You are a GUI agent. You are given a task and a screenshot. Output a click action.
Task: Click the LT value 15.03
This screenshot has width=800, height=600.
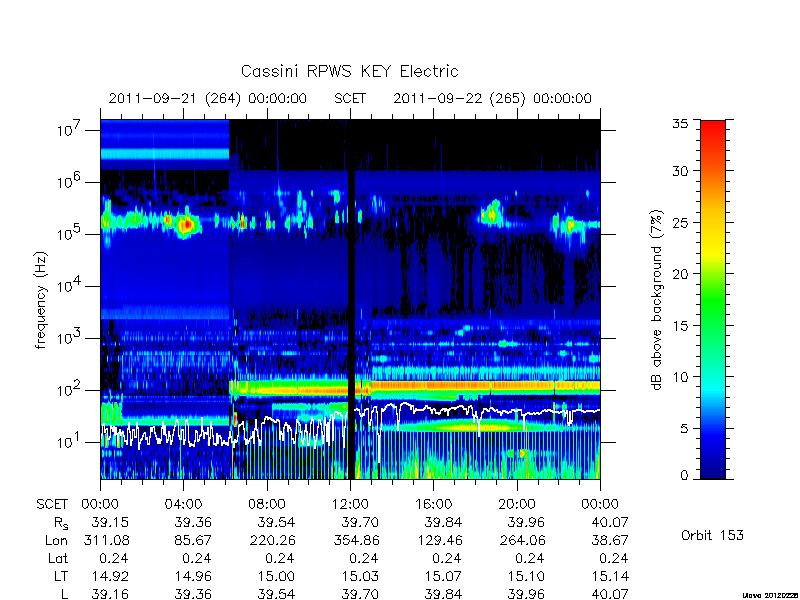(x=360, y=576)
